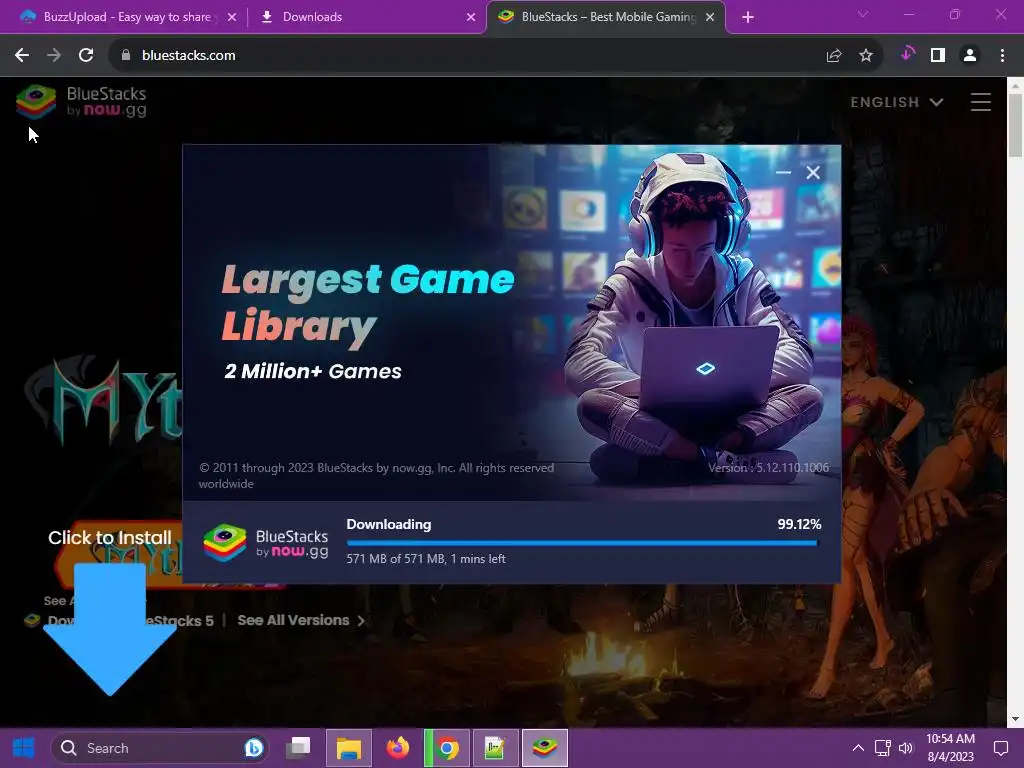This screenshot has height=768, width=1024.
Task: Close the BuzzUpload tab
Action: (x=232, y=18)
